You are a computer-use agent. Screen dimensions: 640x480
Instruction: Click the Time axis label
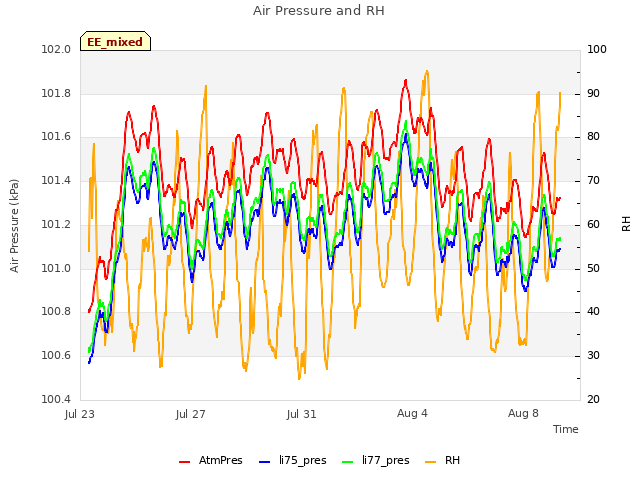[566, 429]
